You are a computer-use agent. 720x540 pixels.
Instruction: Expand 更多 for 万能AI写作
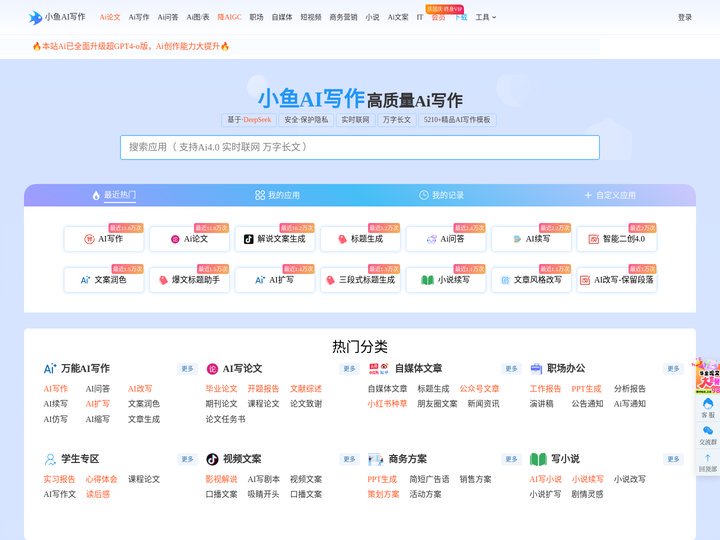(x=187, y=369)
